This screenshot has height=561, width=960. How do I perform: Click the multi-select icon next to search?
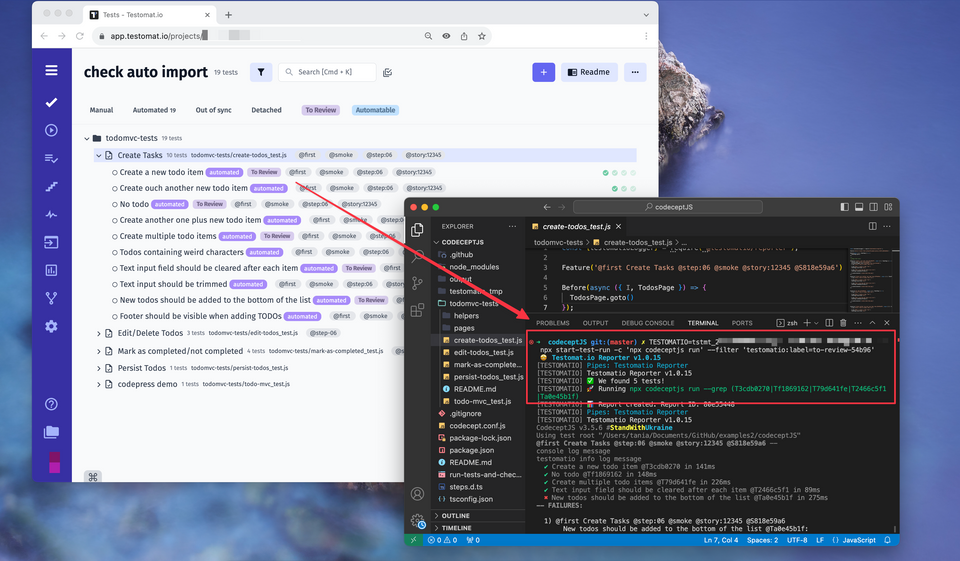(x=388, y=72)
